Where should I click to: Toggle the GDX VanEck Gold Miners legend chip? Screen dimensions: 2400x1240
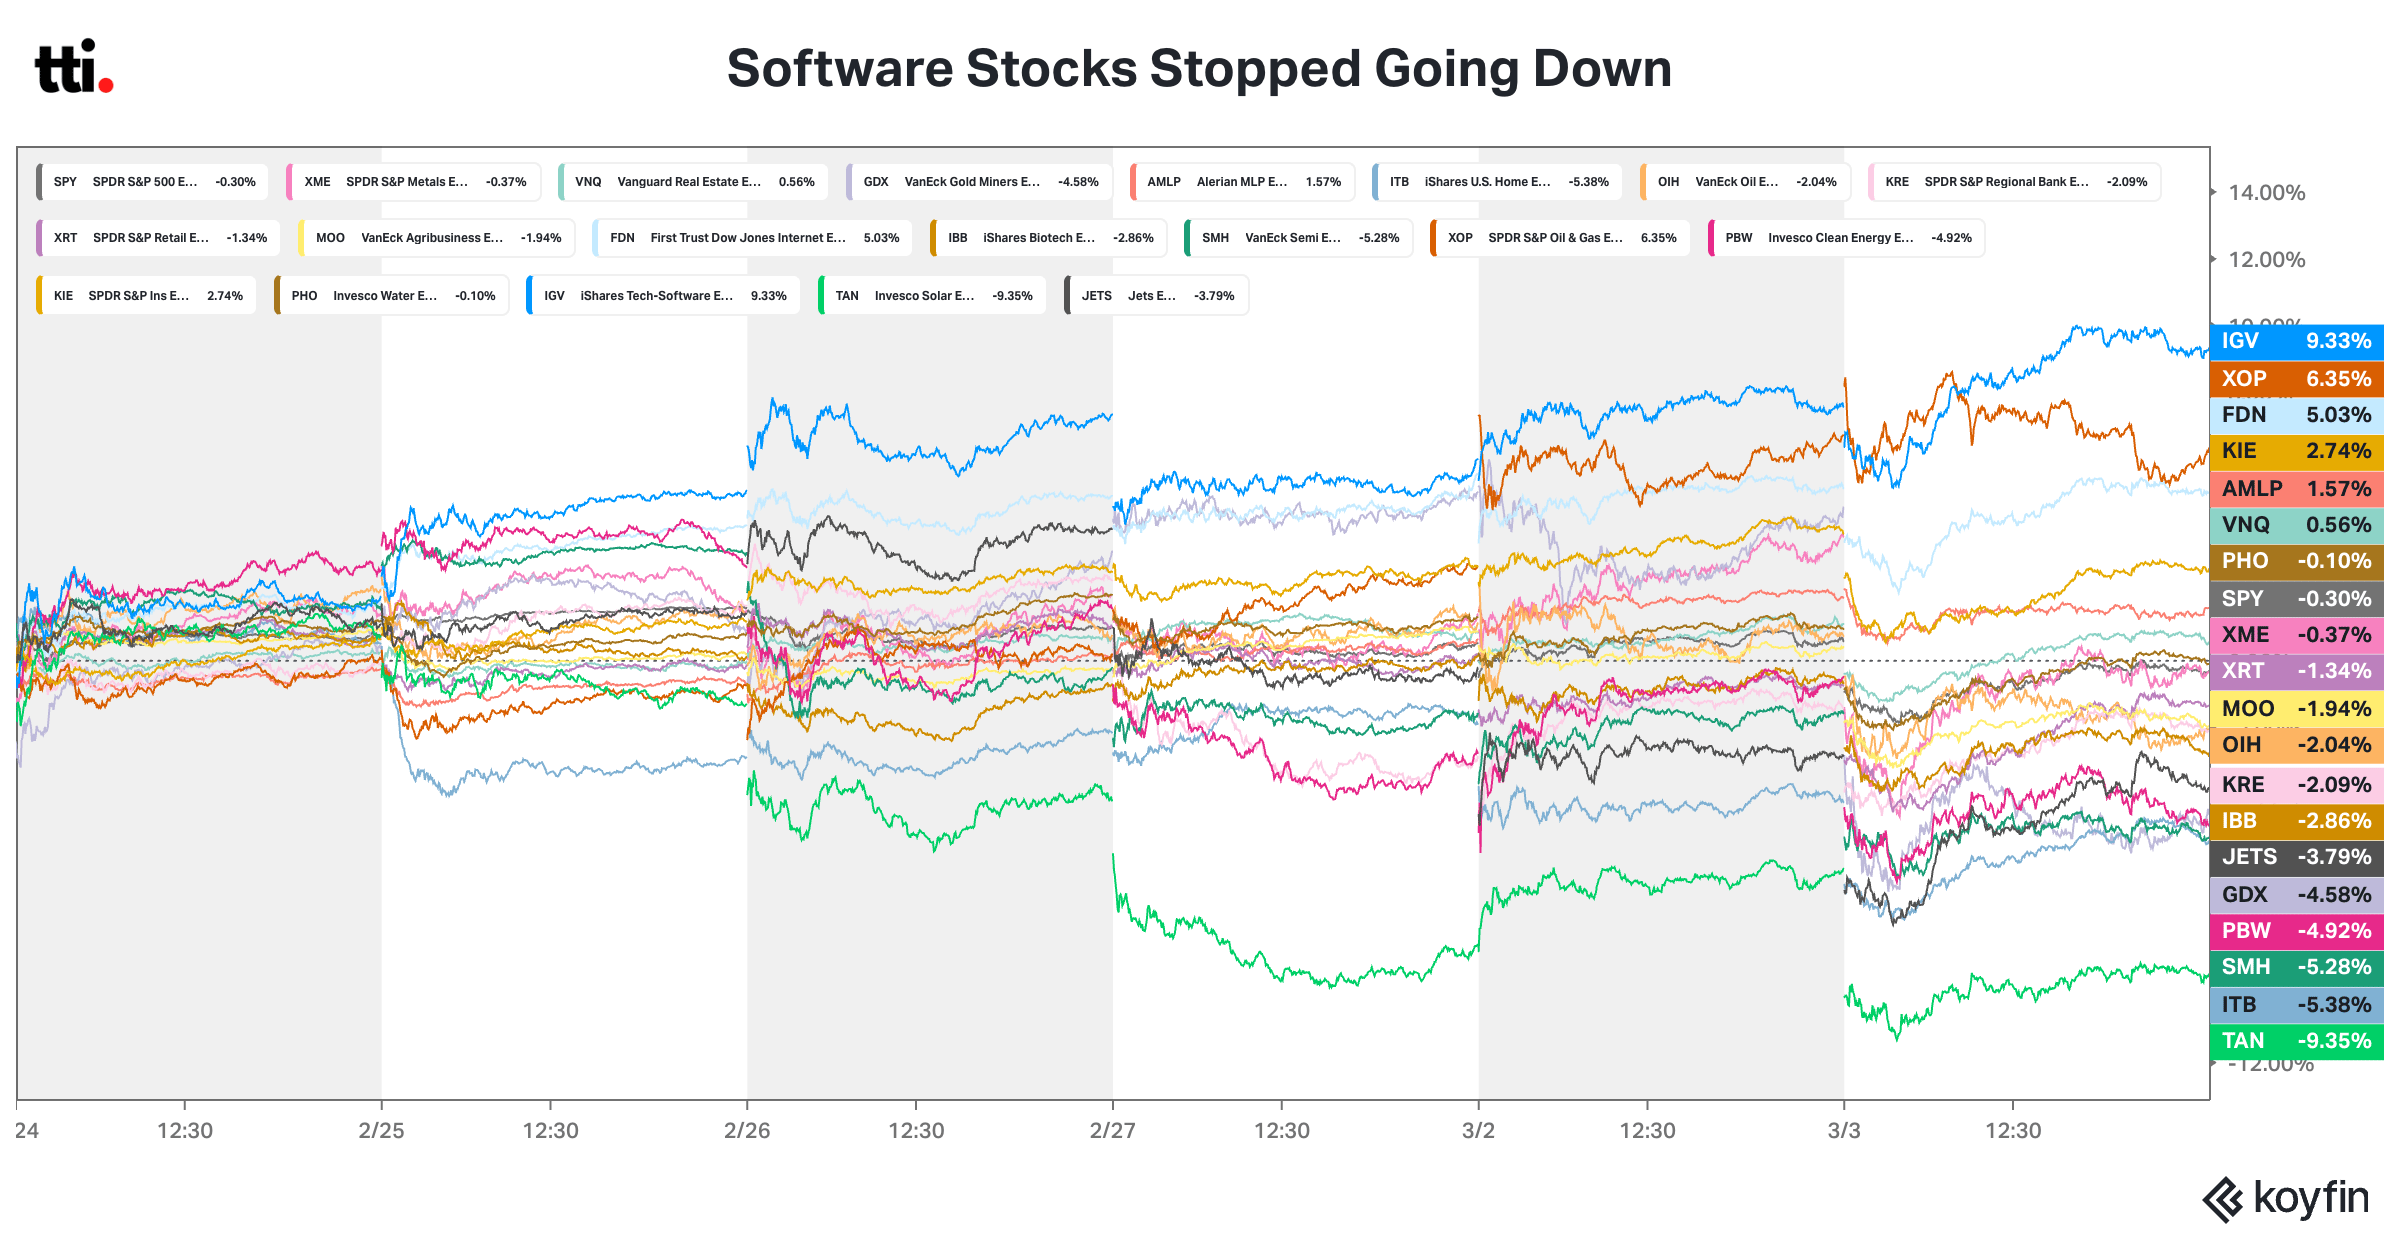[x=979, y=182]
